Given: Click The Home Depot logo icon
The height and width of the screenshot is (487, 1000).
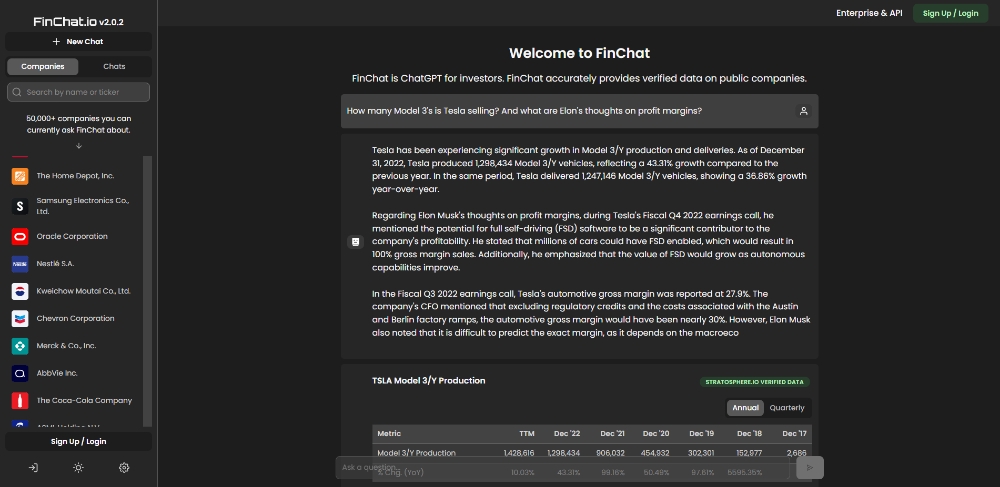Looking at the screenshot, I should (20, 176).
